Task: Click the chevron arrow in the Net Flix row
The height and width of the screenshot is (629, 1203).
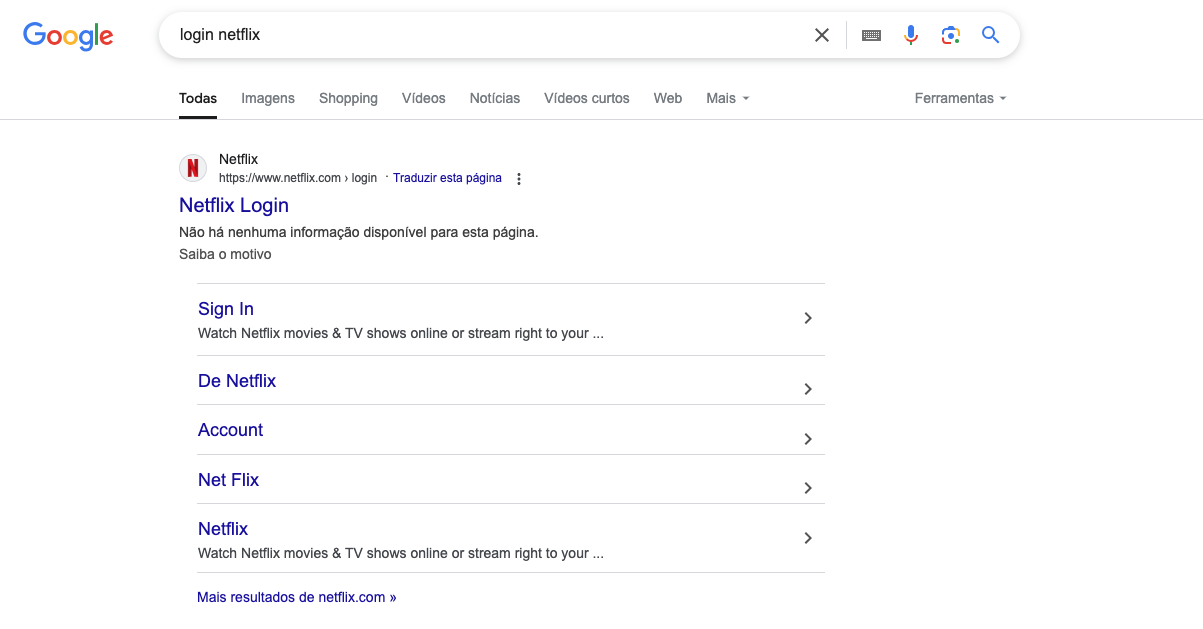Action: [808, 488]
